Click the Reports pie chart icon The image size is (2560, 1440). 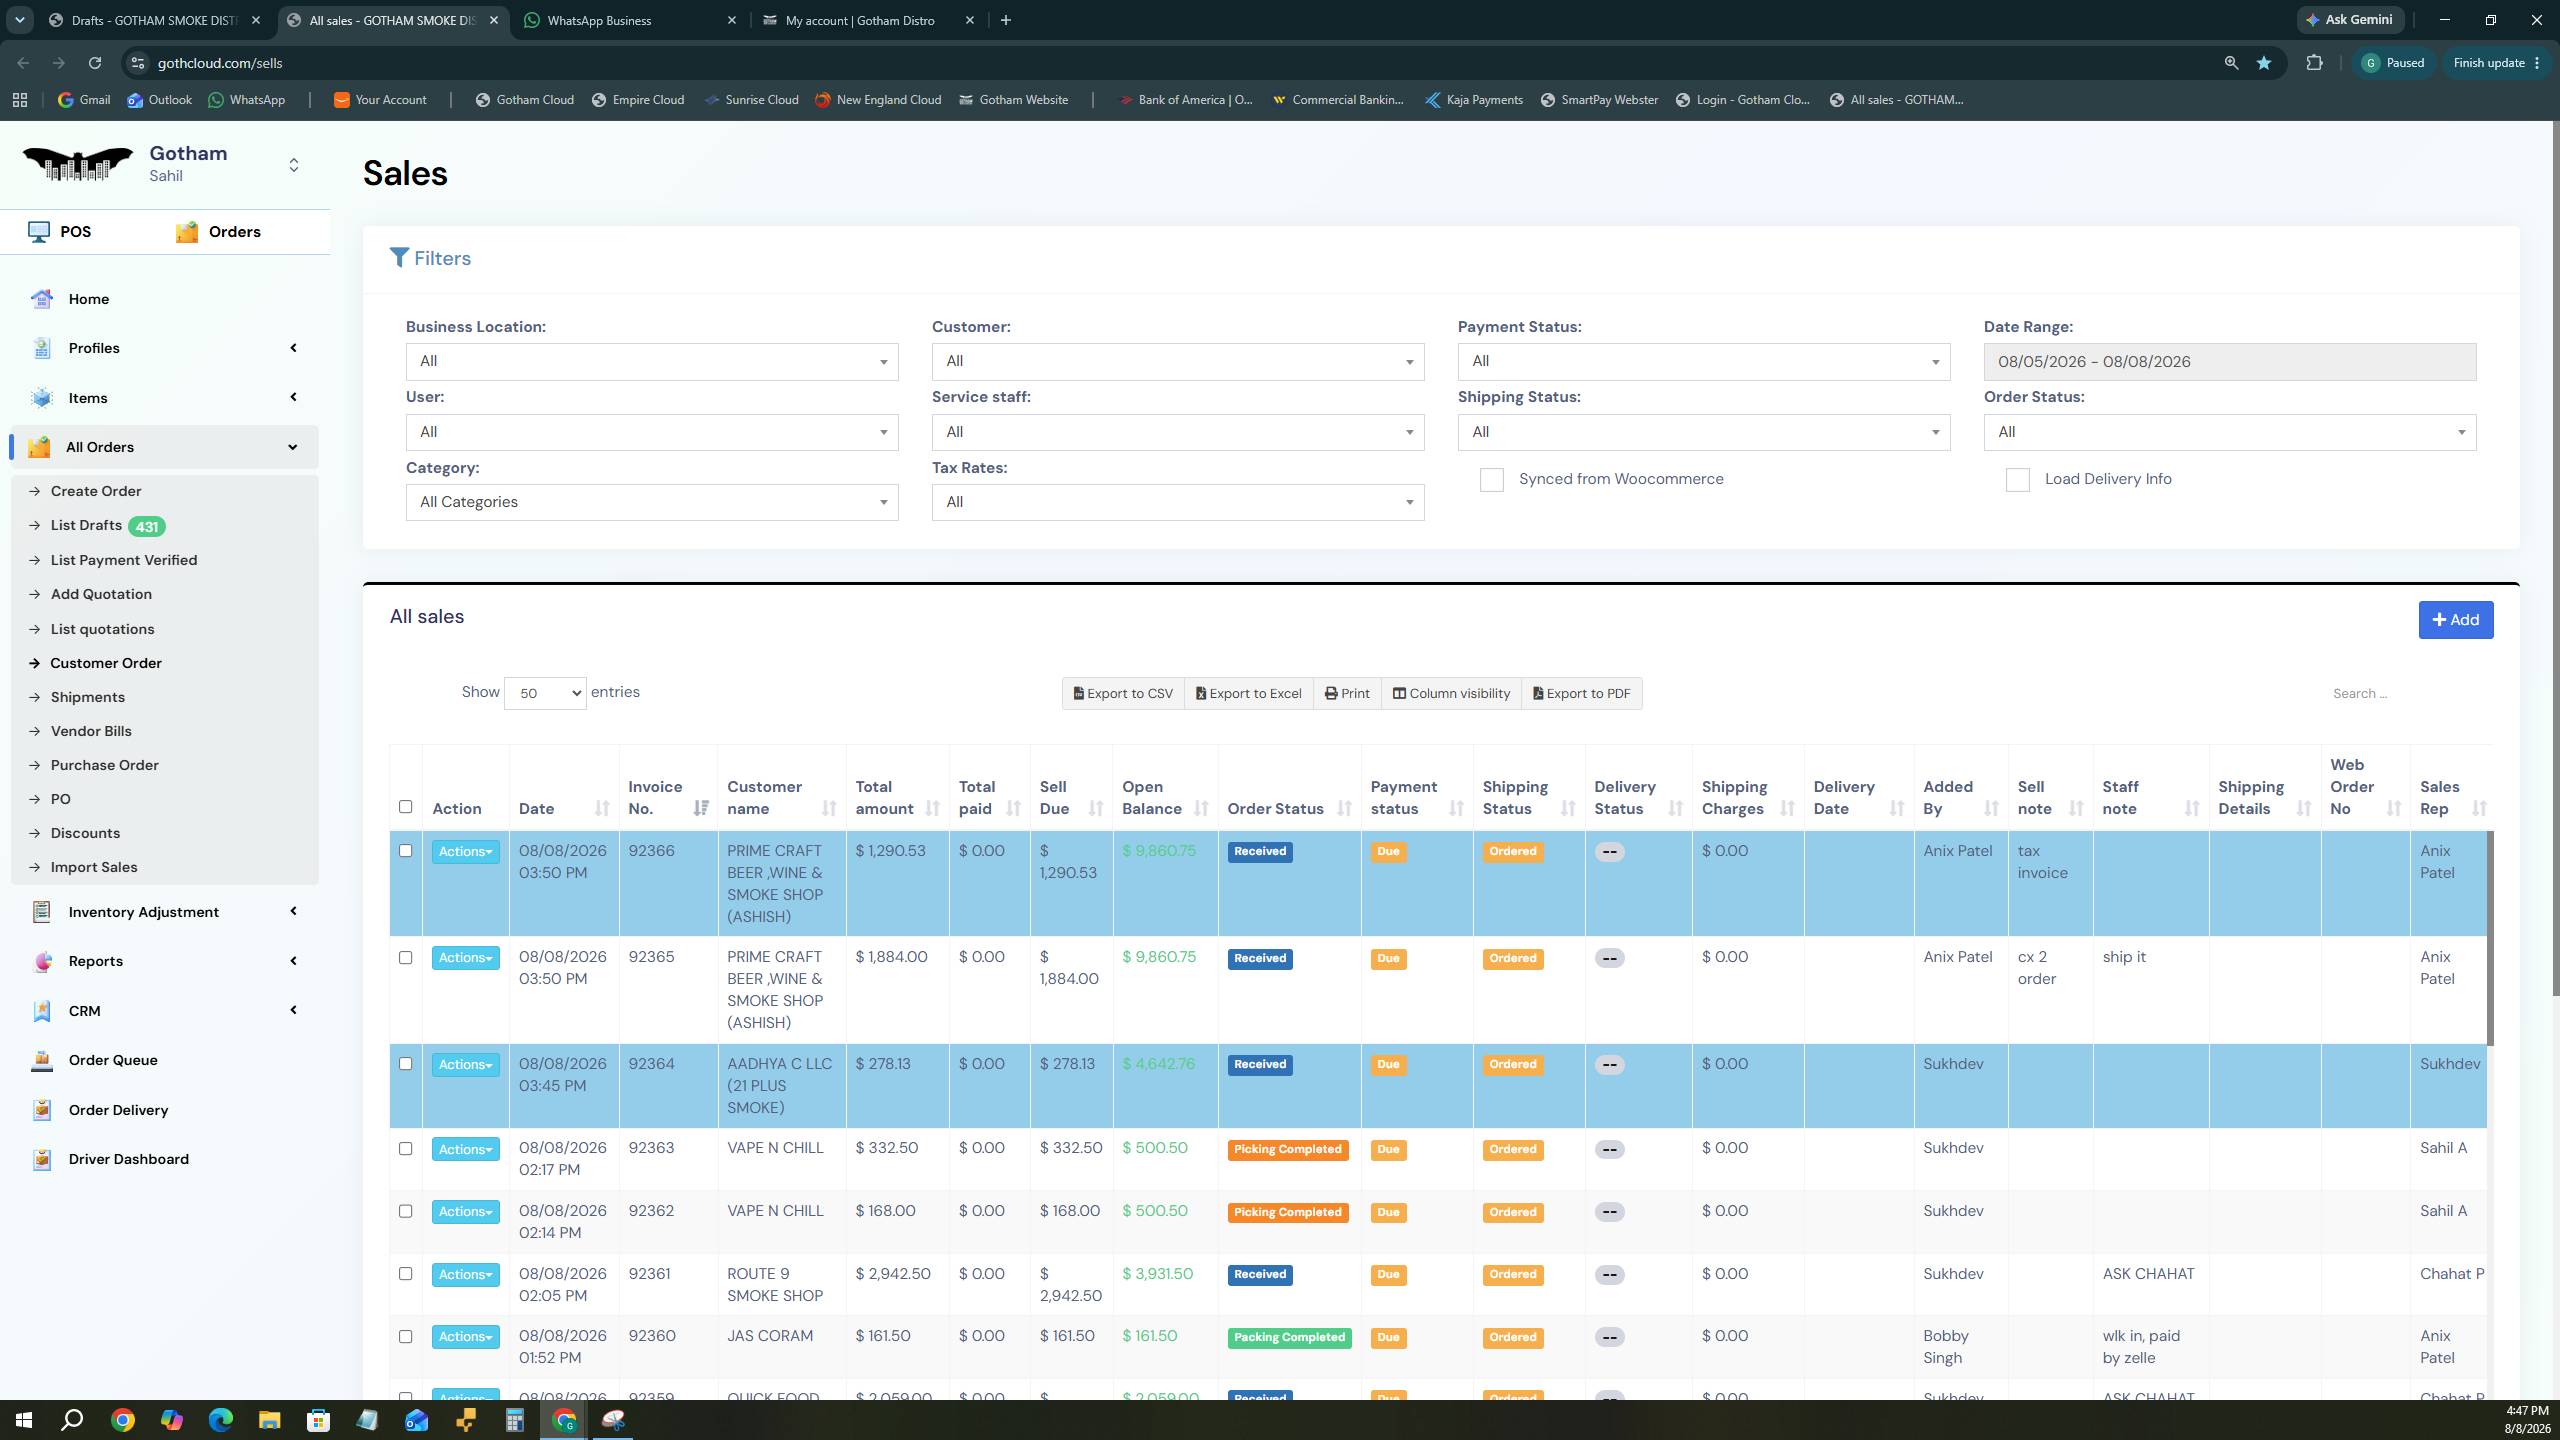(41, 961)
